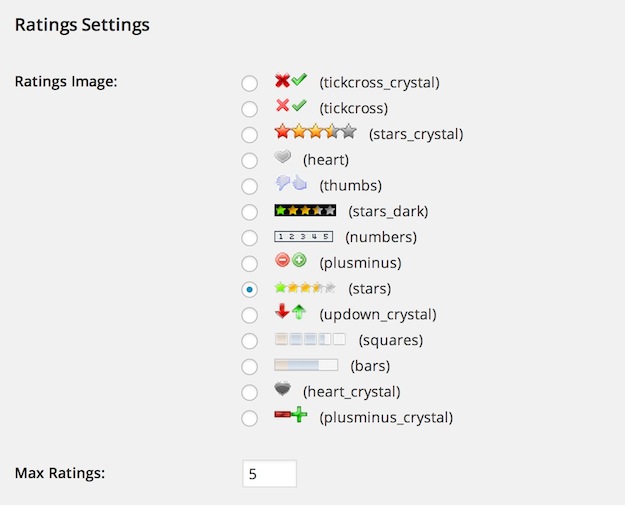
Task: Click the dark heart_crystal icon
Action: pos(283,389)
